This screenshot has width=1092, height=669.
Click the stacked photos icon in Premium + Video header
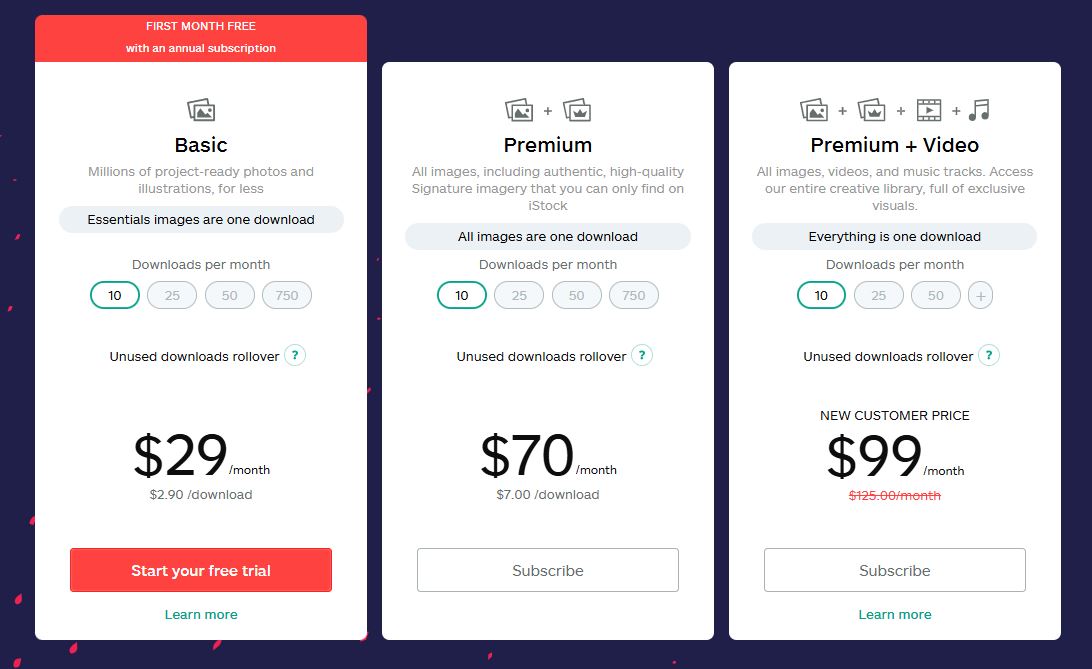[x=812, y=108]
